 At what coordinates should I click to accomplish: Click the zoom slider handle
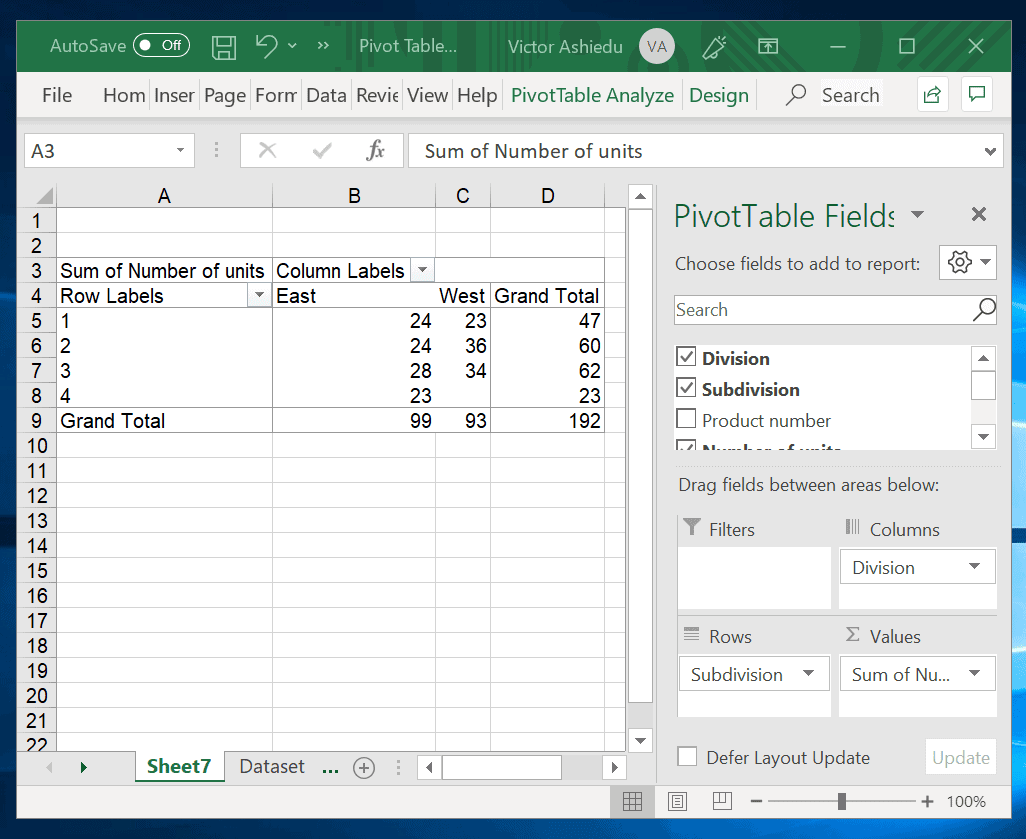(x=841, y=801)
